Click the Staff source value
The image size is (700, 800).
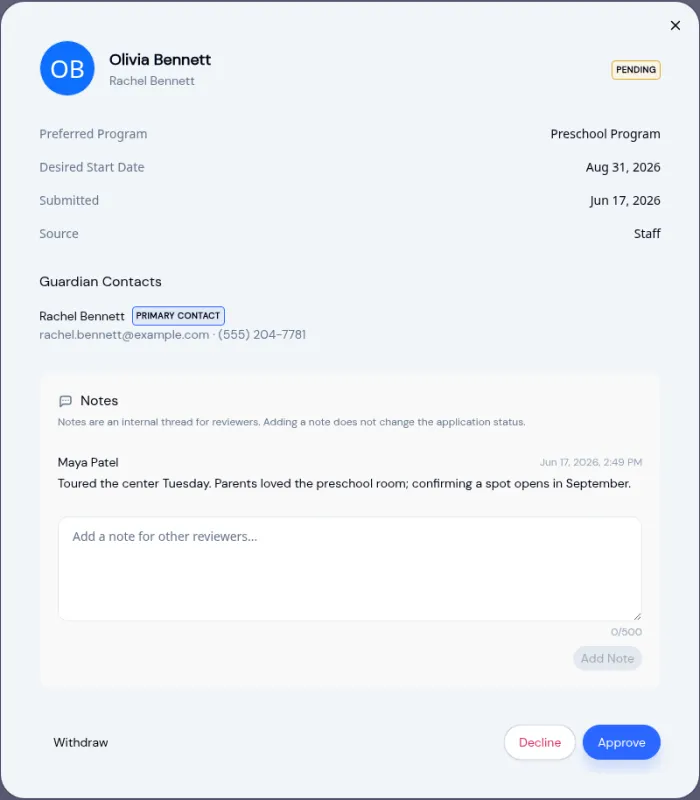647,234
